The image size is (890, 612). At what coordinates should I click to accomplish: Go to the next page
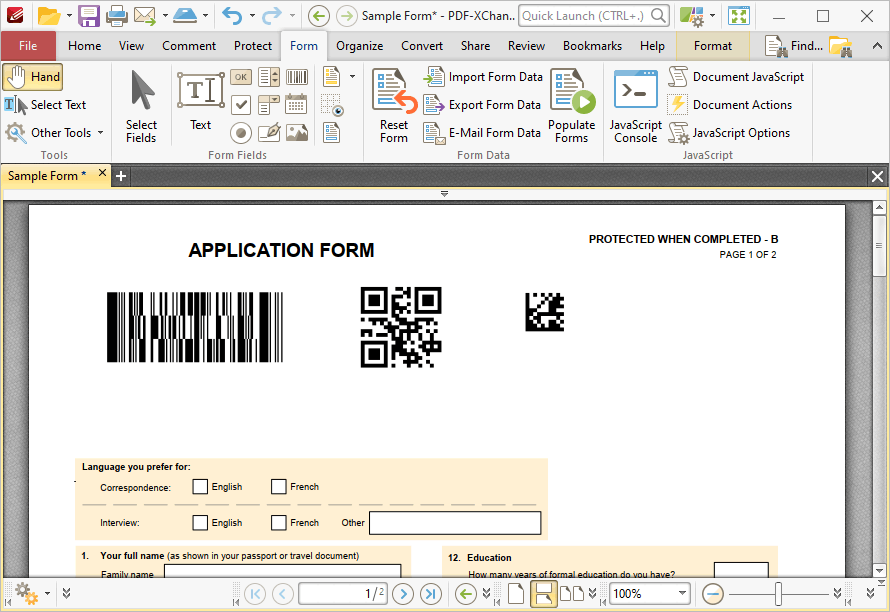(403, 594)
